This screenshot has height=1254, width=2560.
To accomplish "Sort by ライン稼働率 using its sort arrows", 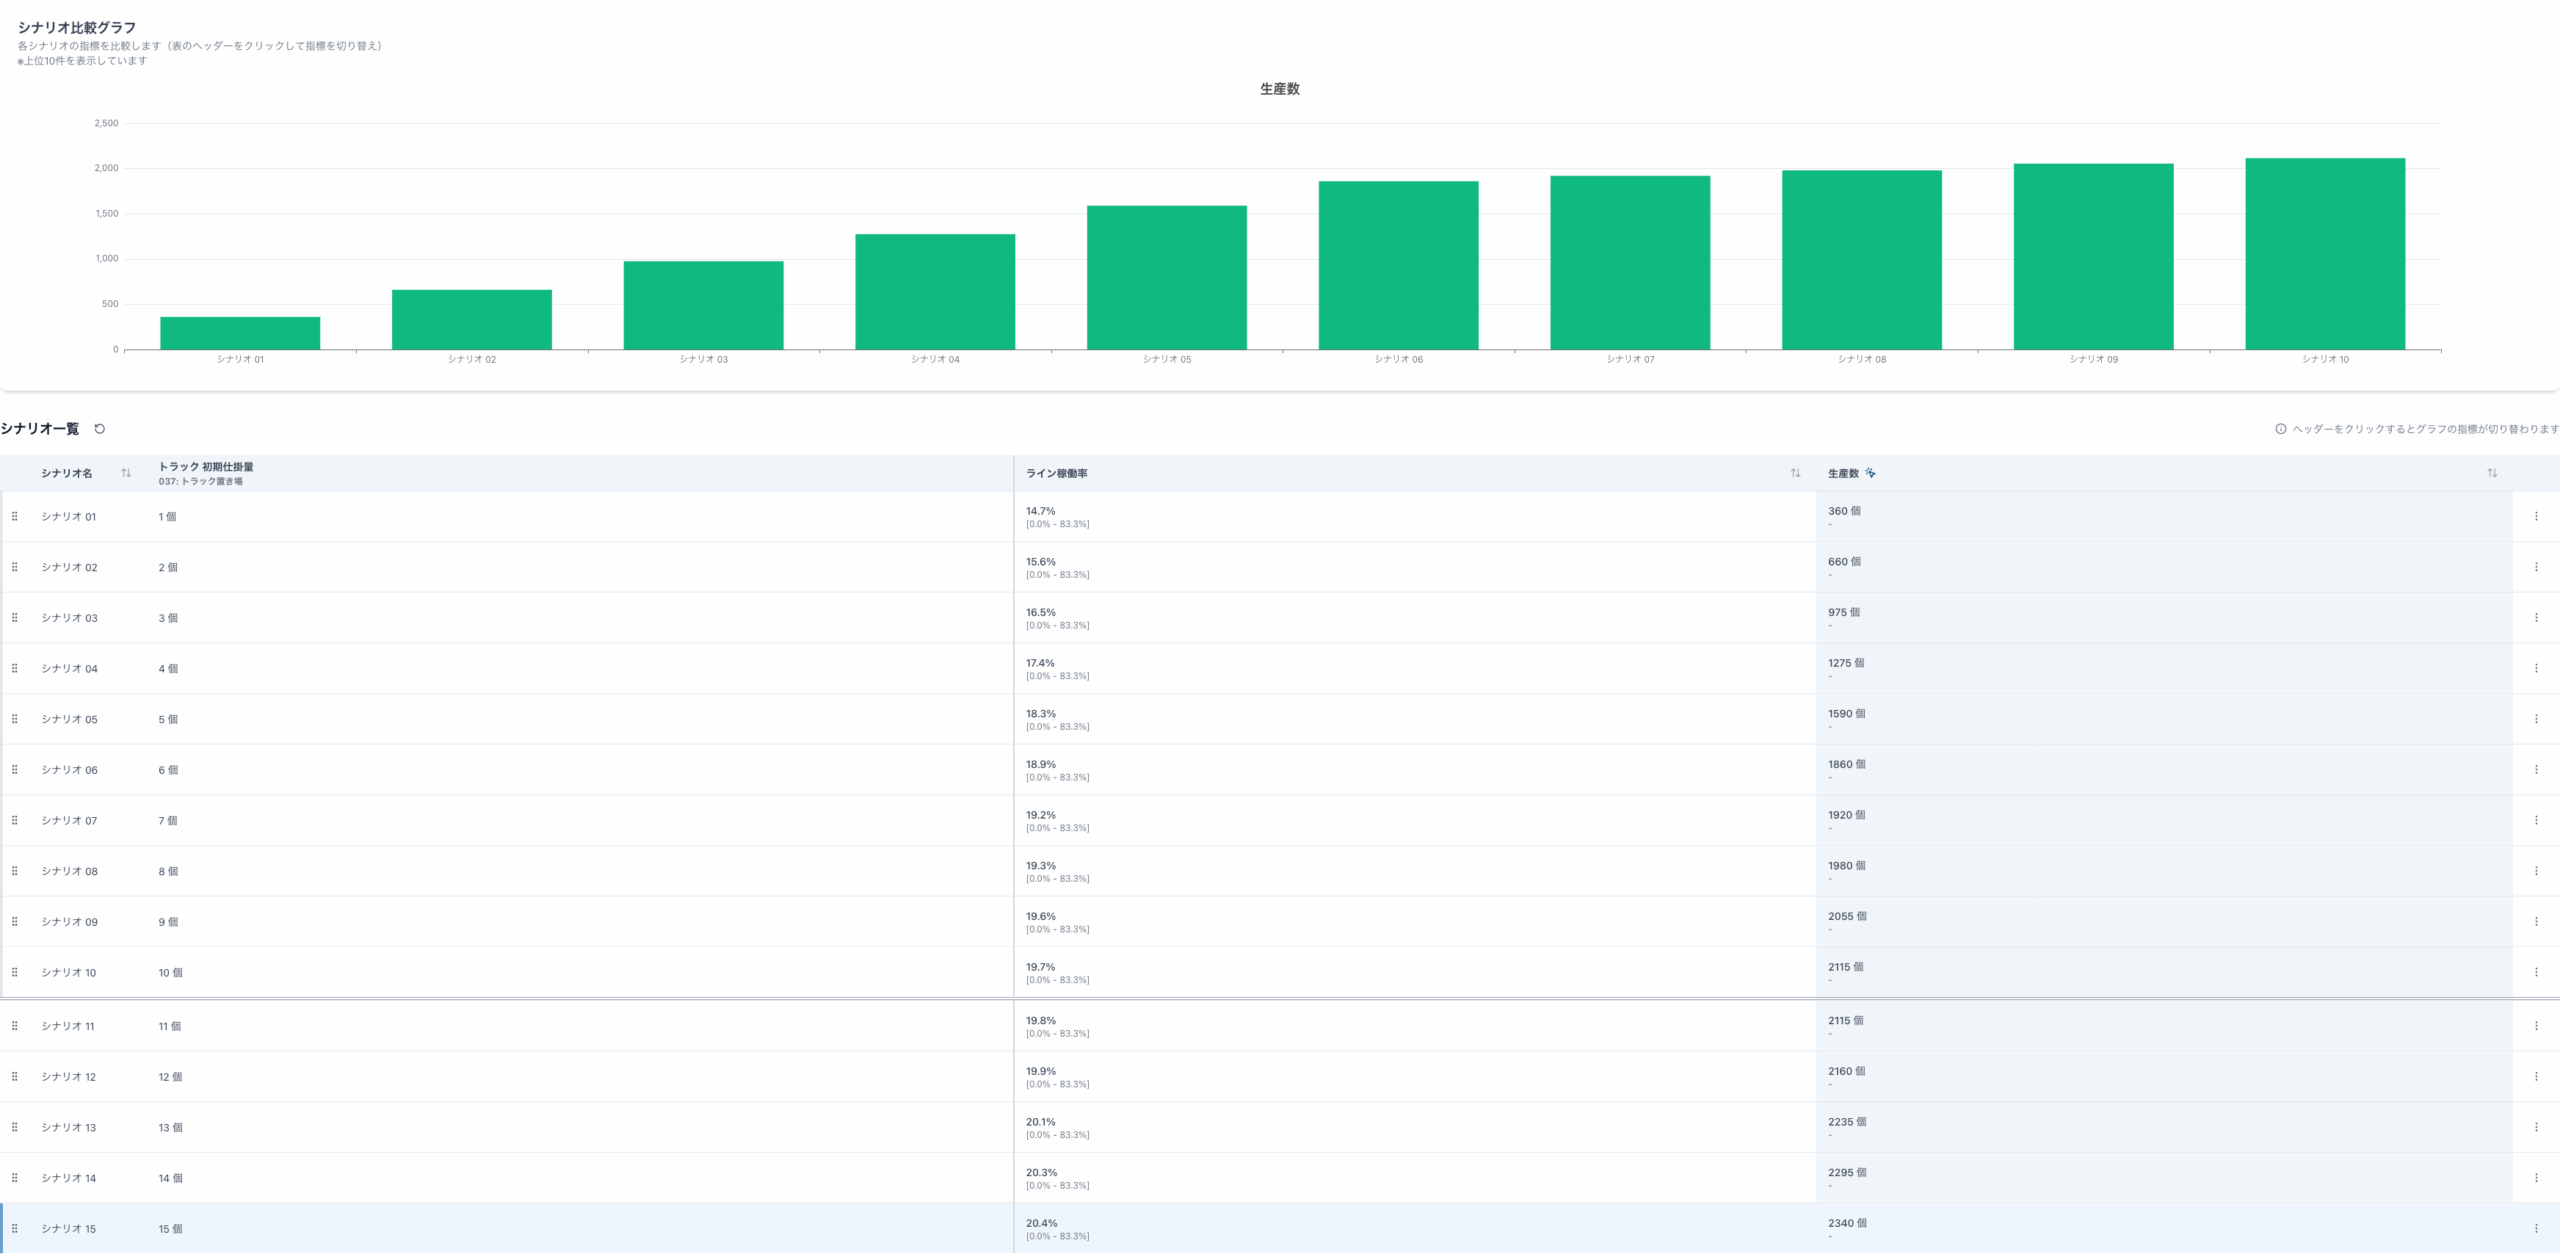I will [1795, 473].
